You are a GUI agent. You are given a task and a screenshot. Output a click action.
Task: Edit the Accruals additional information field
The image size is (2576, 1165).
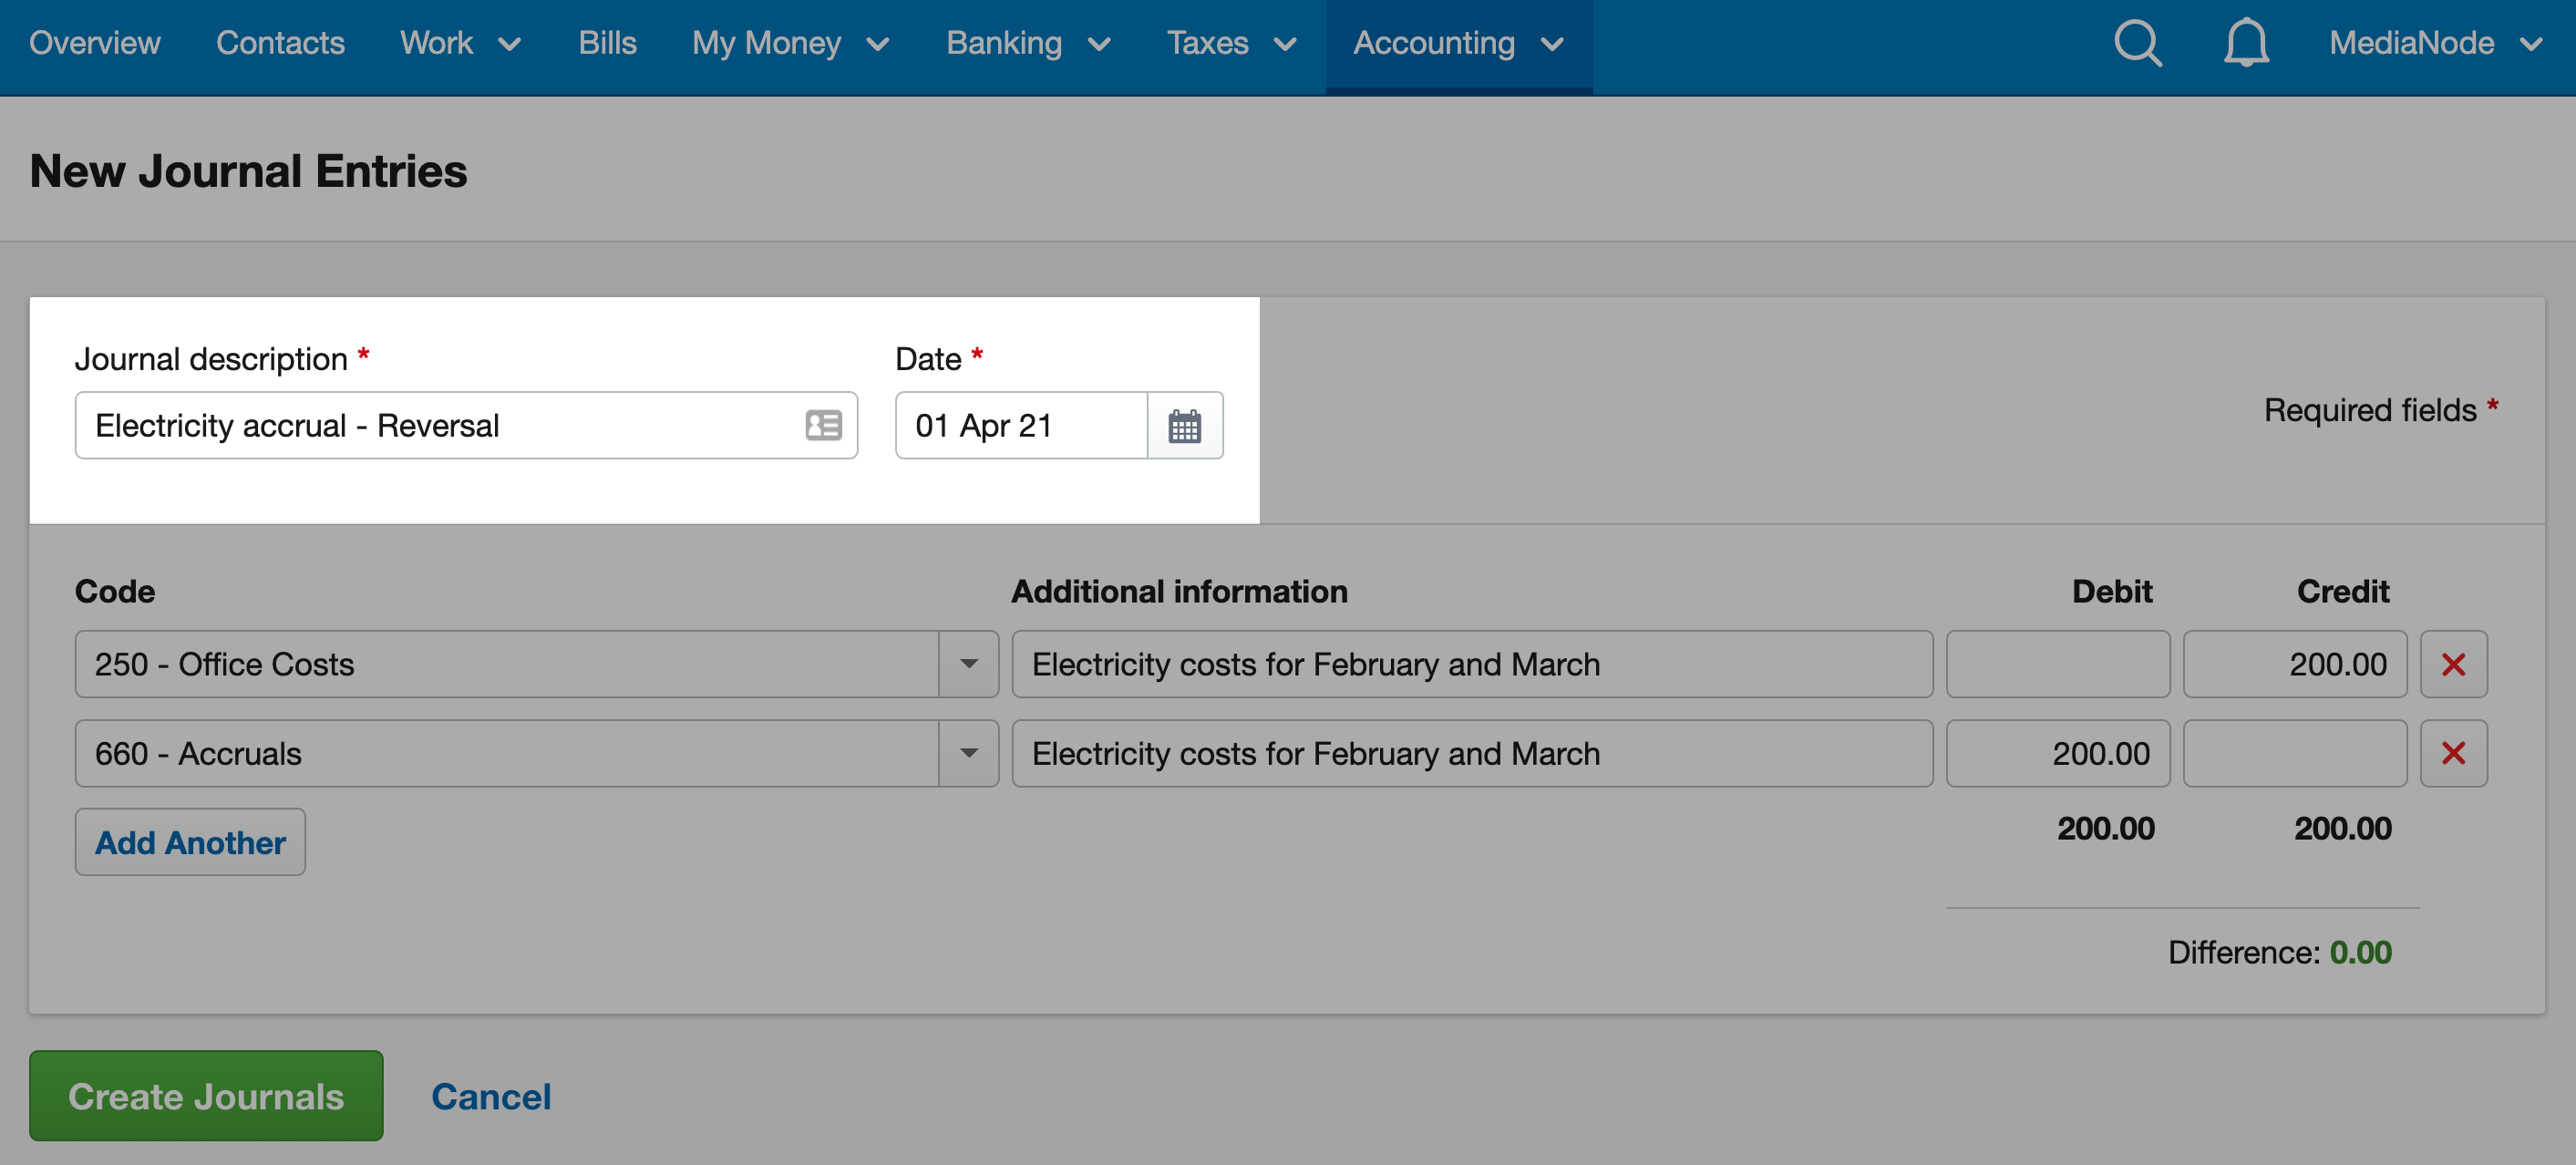pos(1472,753)
